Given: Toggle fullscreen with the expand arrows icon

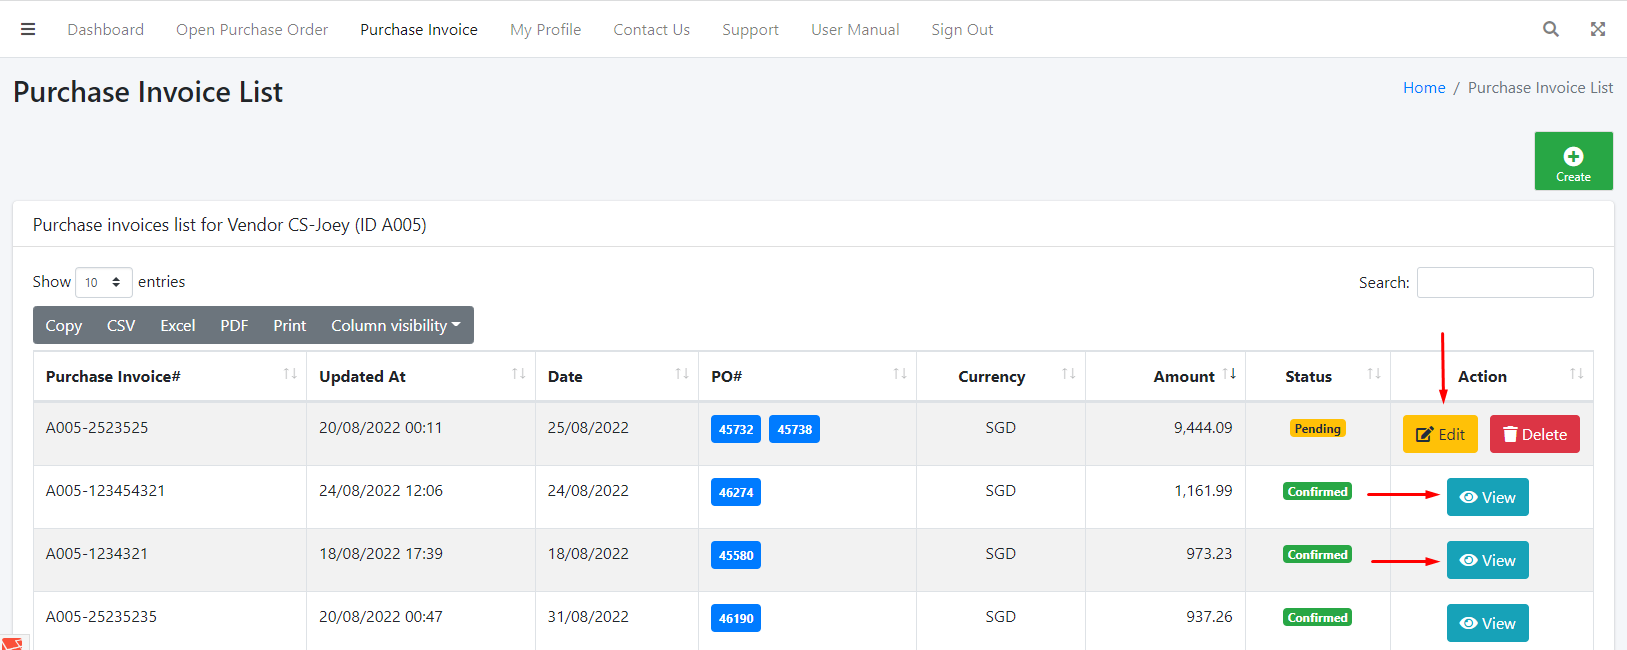Looking at the screenshot, I should (x=1598, y=29).
